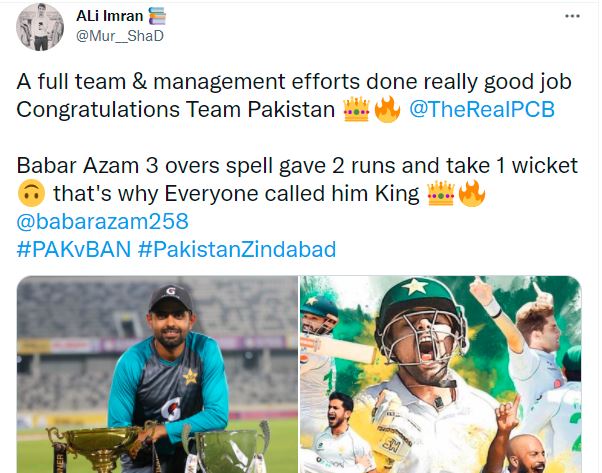
Task: Open the #PakistanZindabad hashtag
Action: 236,249
